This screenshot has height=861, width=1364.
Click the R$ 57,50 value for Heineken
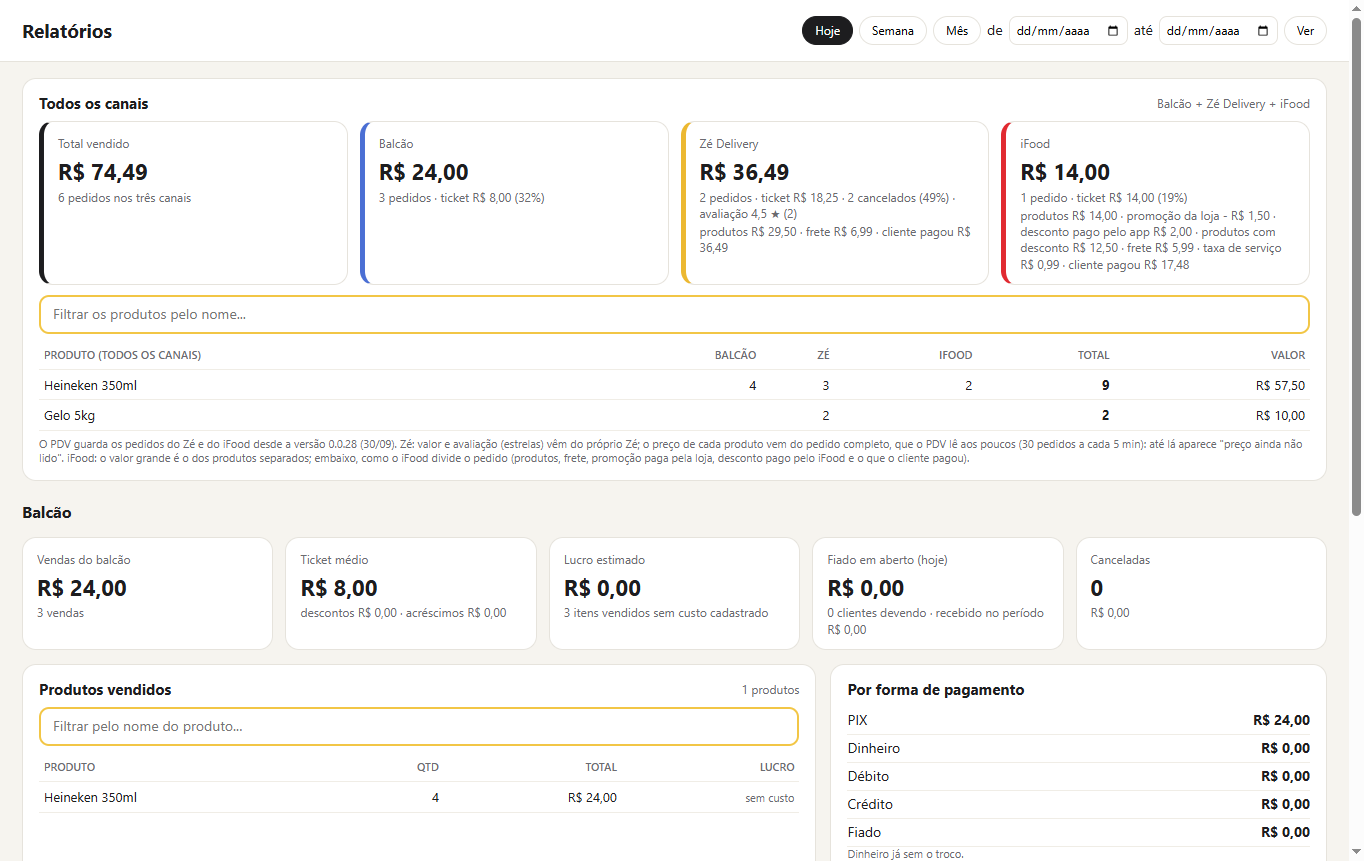point(1280,385)
